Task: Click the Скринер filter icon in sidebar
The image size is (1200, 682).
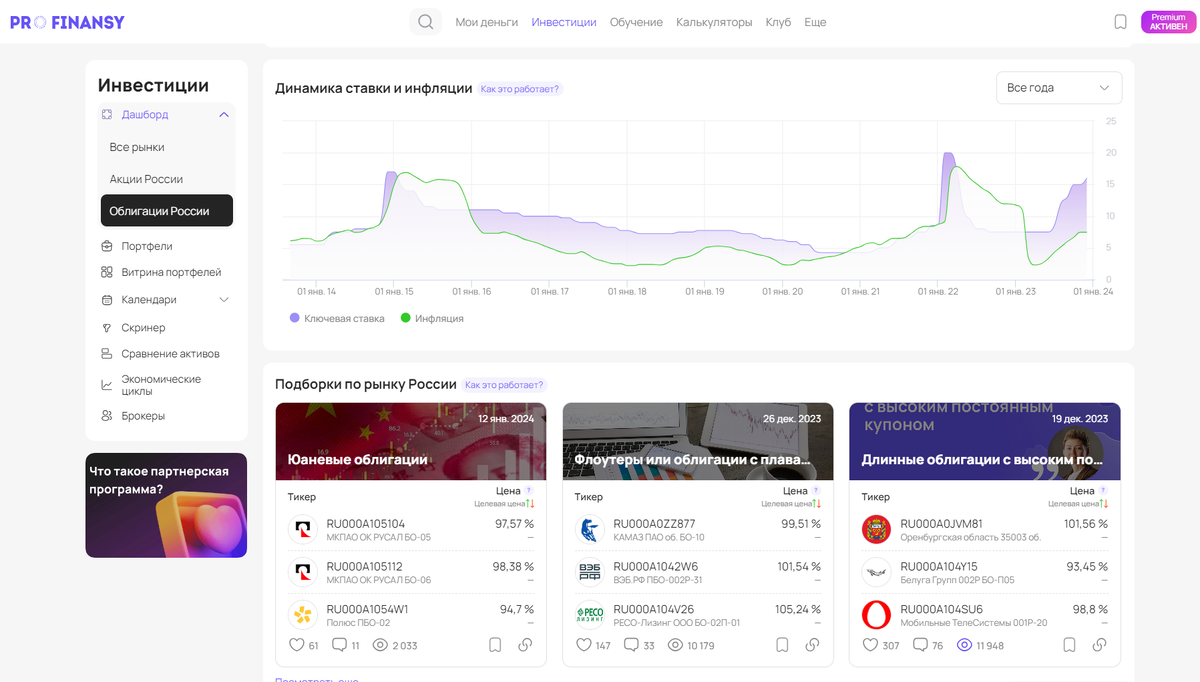Action: (107, 328)
